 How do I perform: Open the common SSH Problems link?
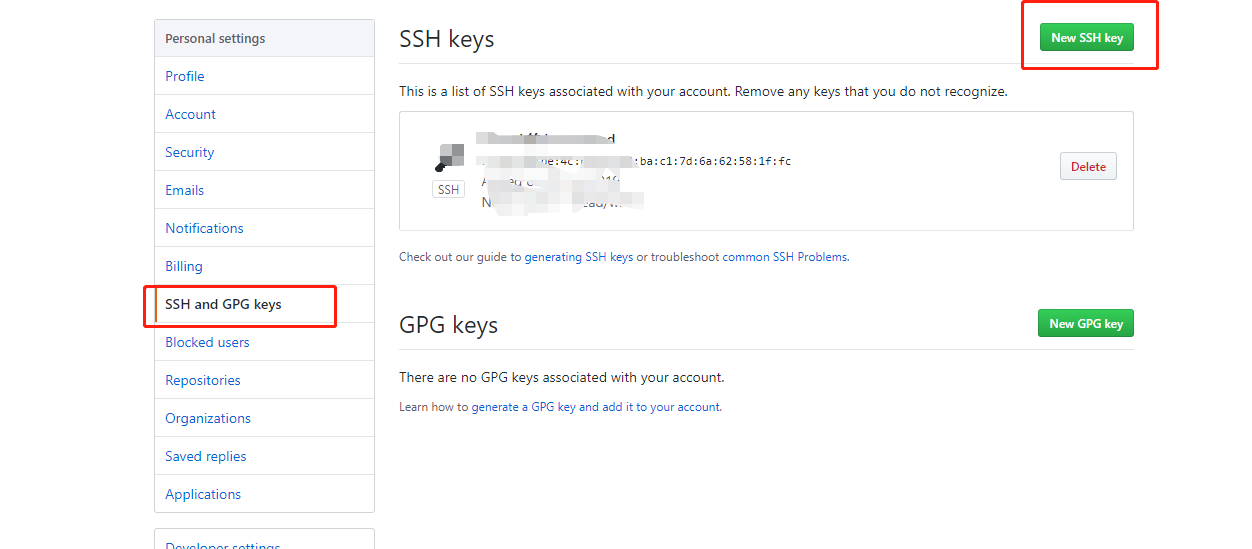point(785,257)
